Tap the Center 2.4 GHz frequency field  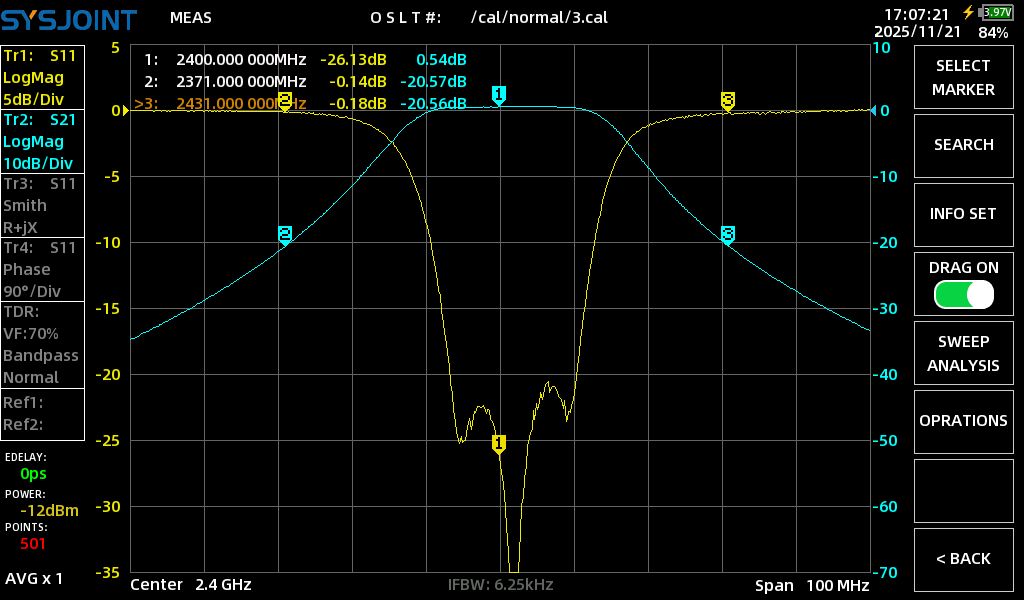[x=191, y=585]
